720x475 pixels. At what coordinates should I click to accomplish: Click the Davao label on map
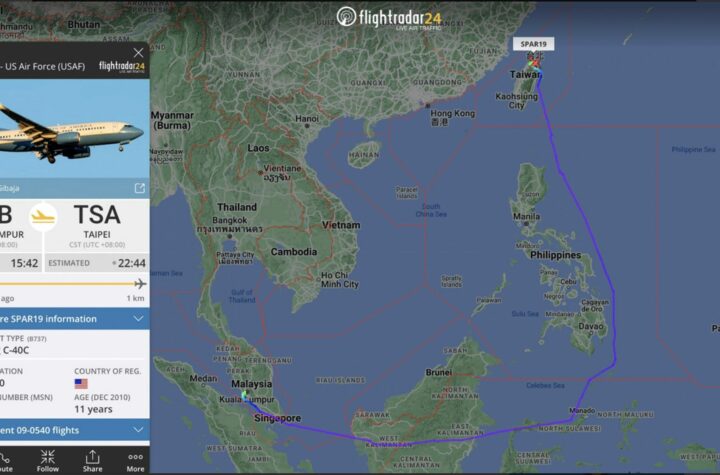coord(591,326)
